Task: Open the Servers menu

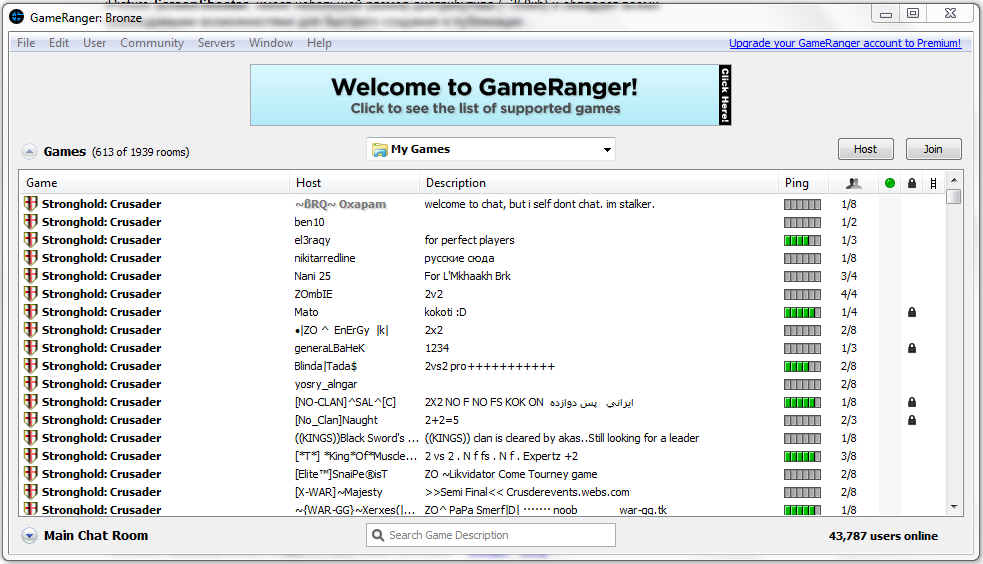Action: (216, 43)
